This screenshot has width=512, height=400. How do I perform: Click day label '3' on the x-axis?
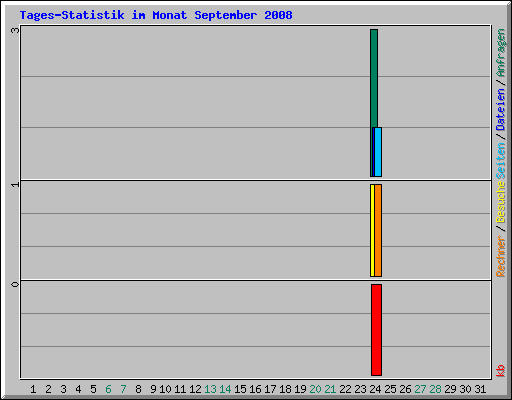click(x=63, y=389)
